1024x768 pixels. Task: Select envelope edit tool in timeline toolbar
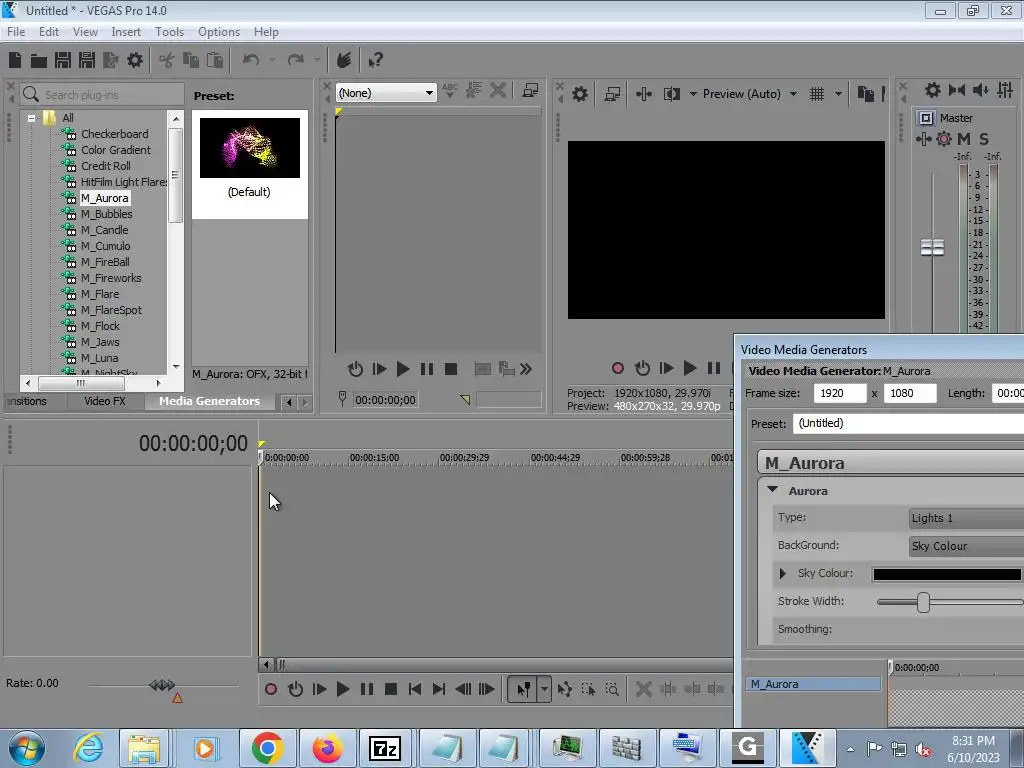565,689
